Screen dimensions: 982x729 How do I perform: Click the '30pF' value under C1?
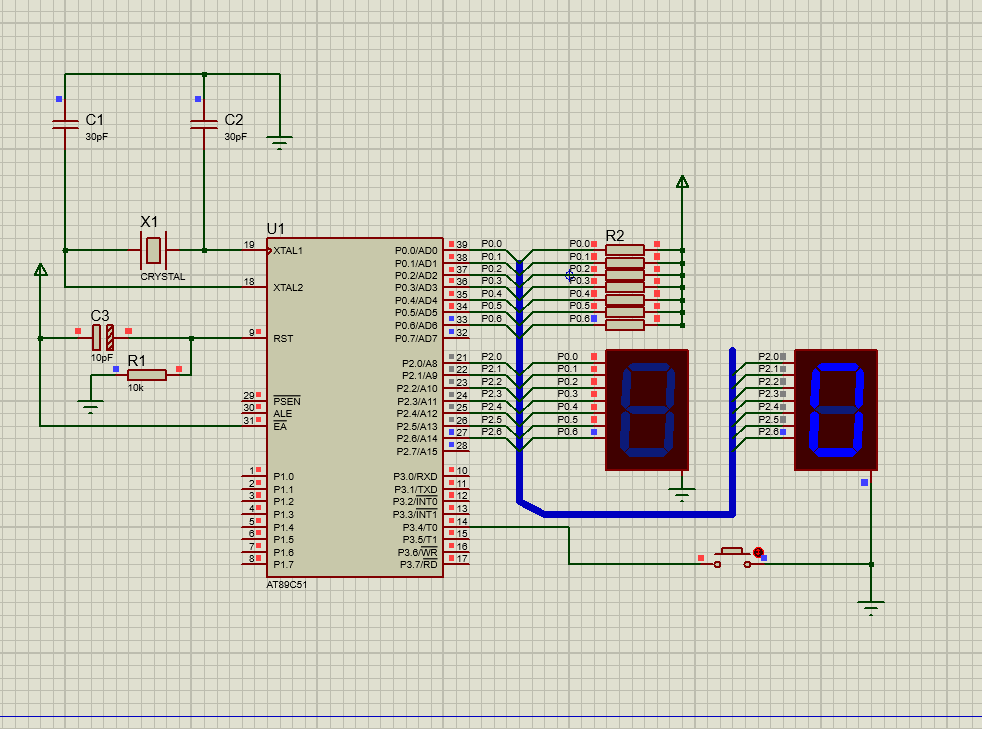point(97,137)
